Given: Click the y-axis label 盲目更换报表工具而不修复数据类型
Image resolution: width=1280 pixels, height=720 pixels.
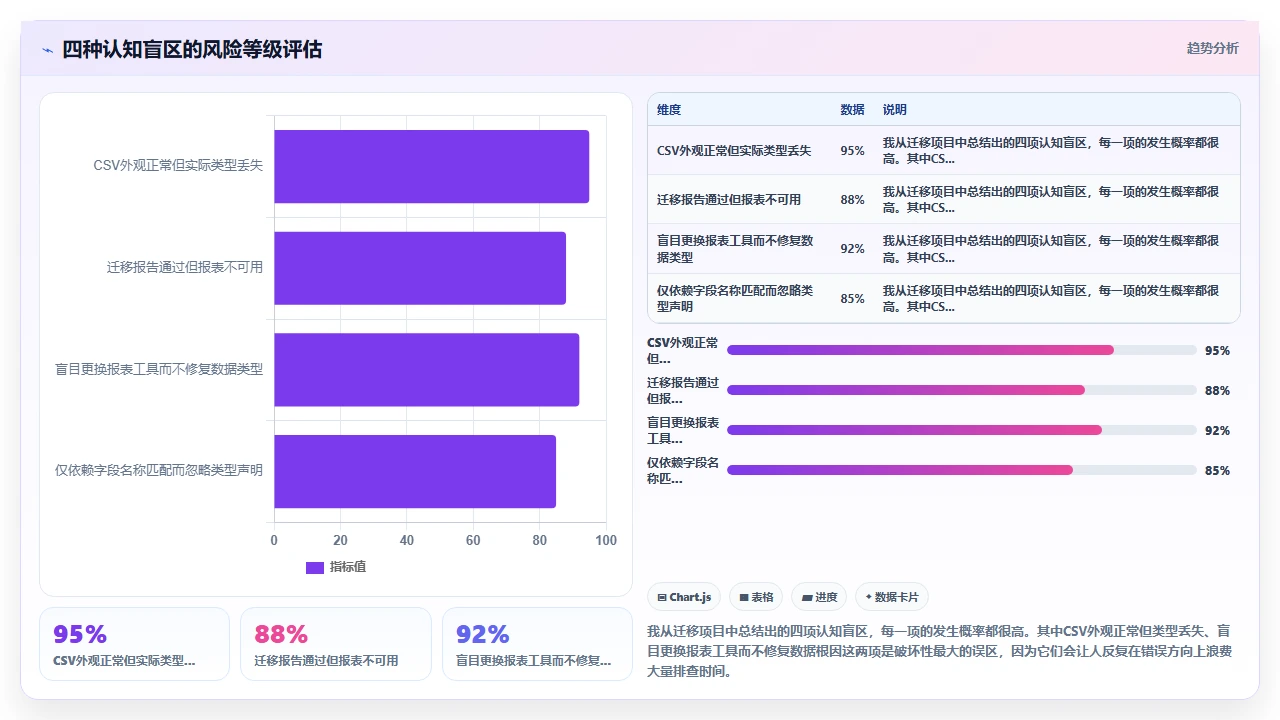Looking at the screenshot, I should click(159, 369).
